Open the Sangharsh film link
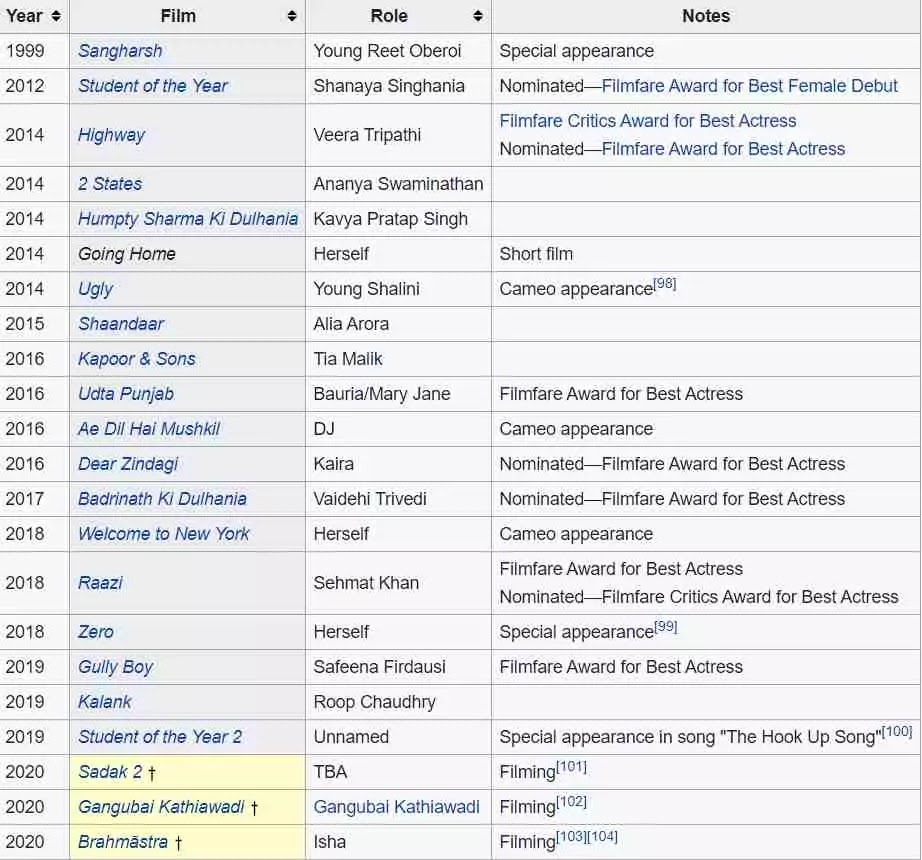 coord(120,51)
